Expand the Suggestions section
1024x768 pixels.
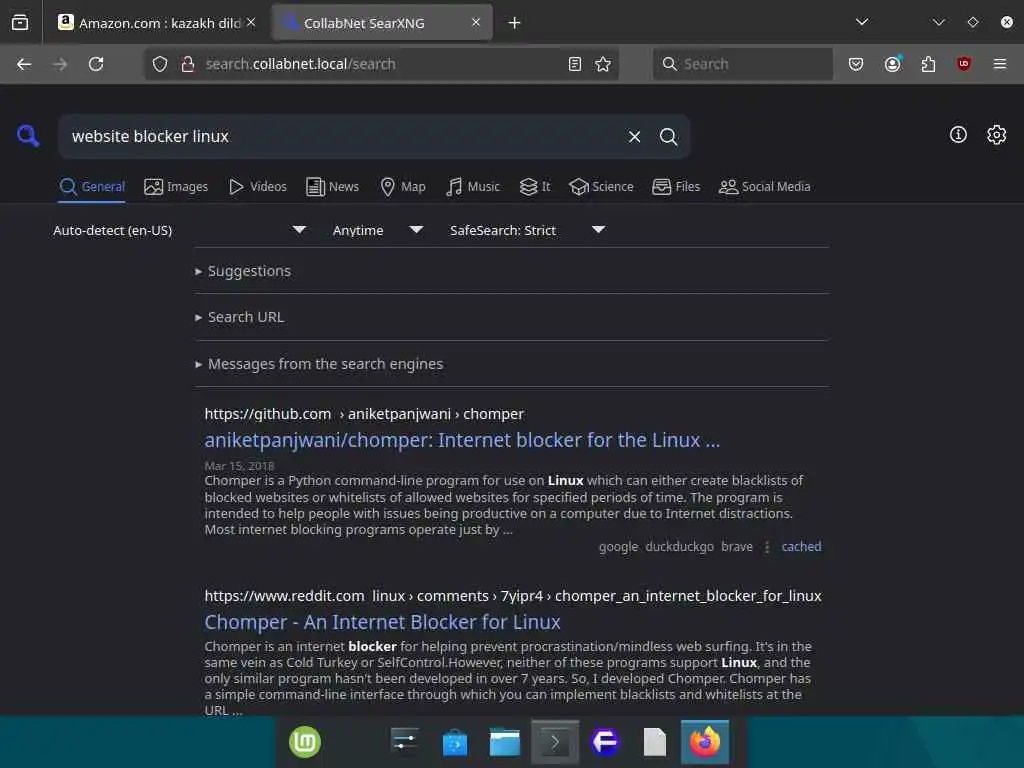(243, 271)
